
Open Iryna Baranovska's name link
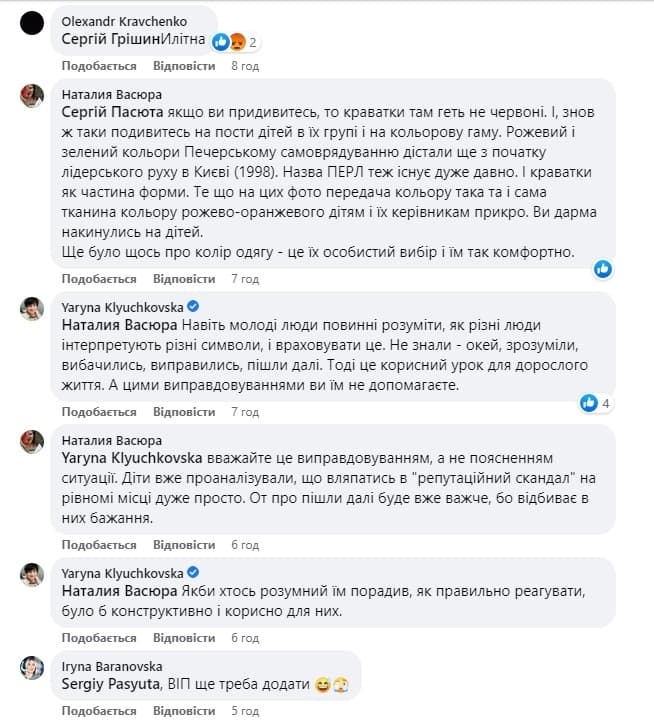(x=113, y=666)
